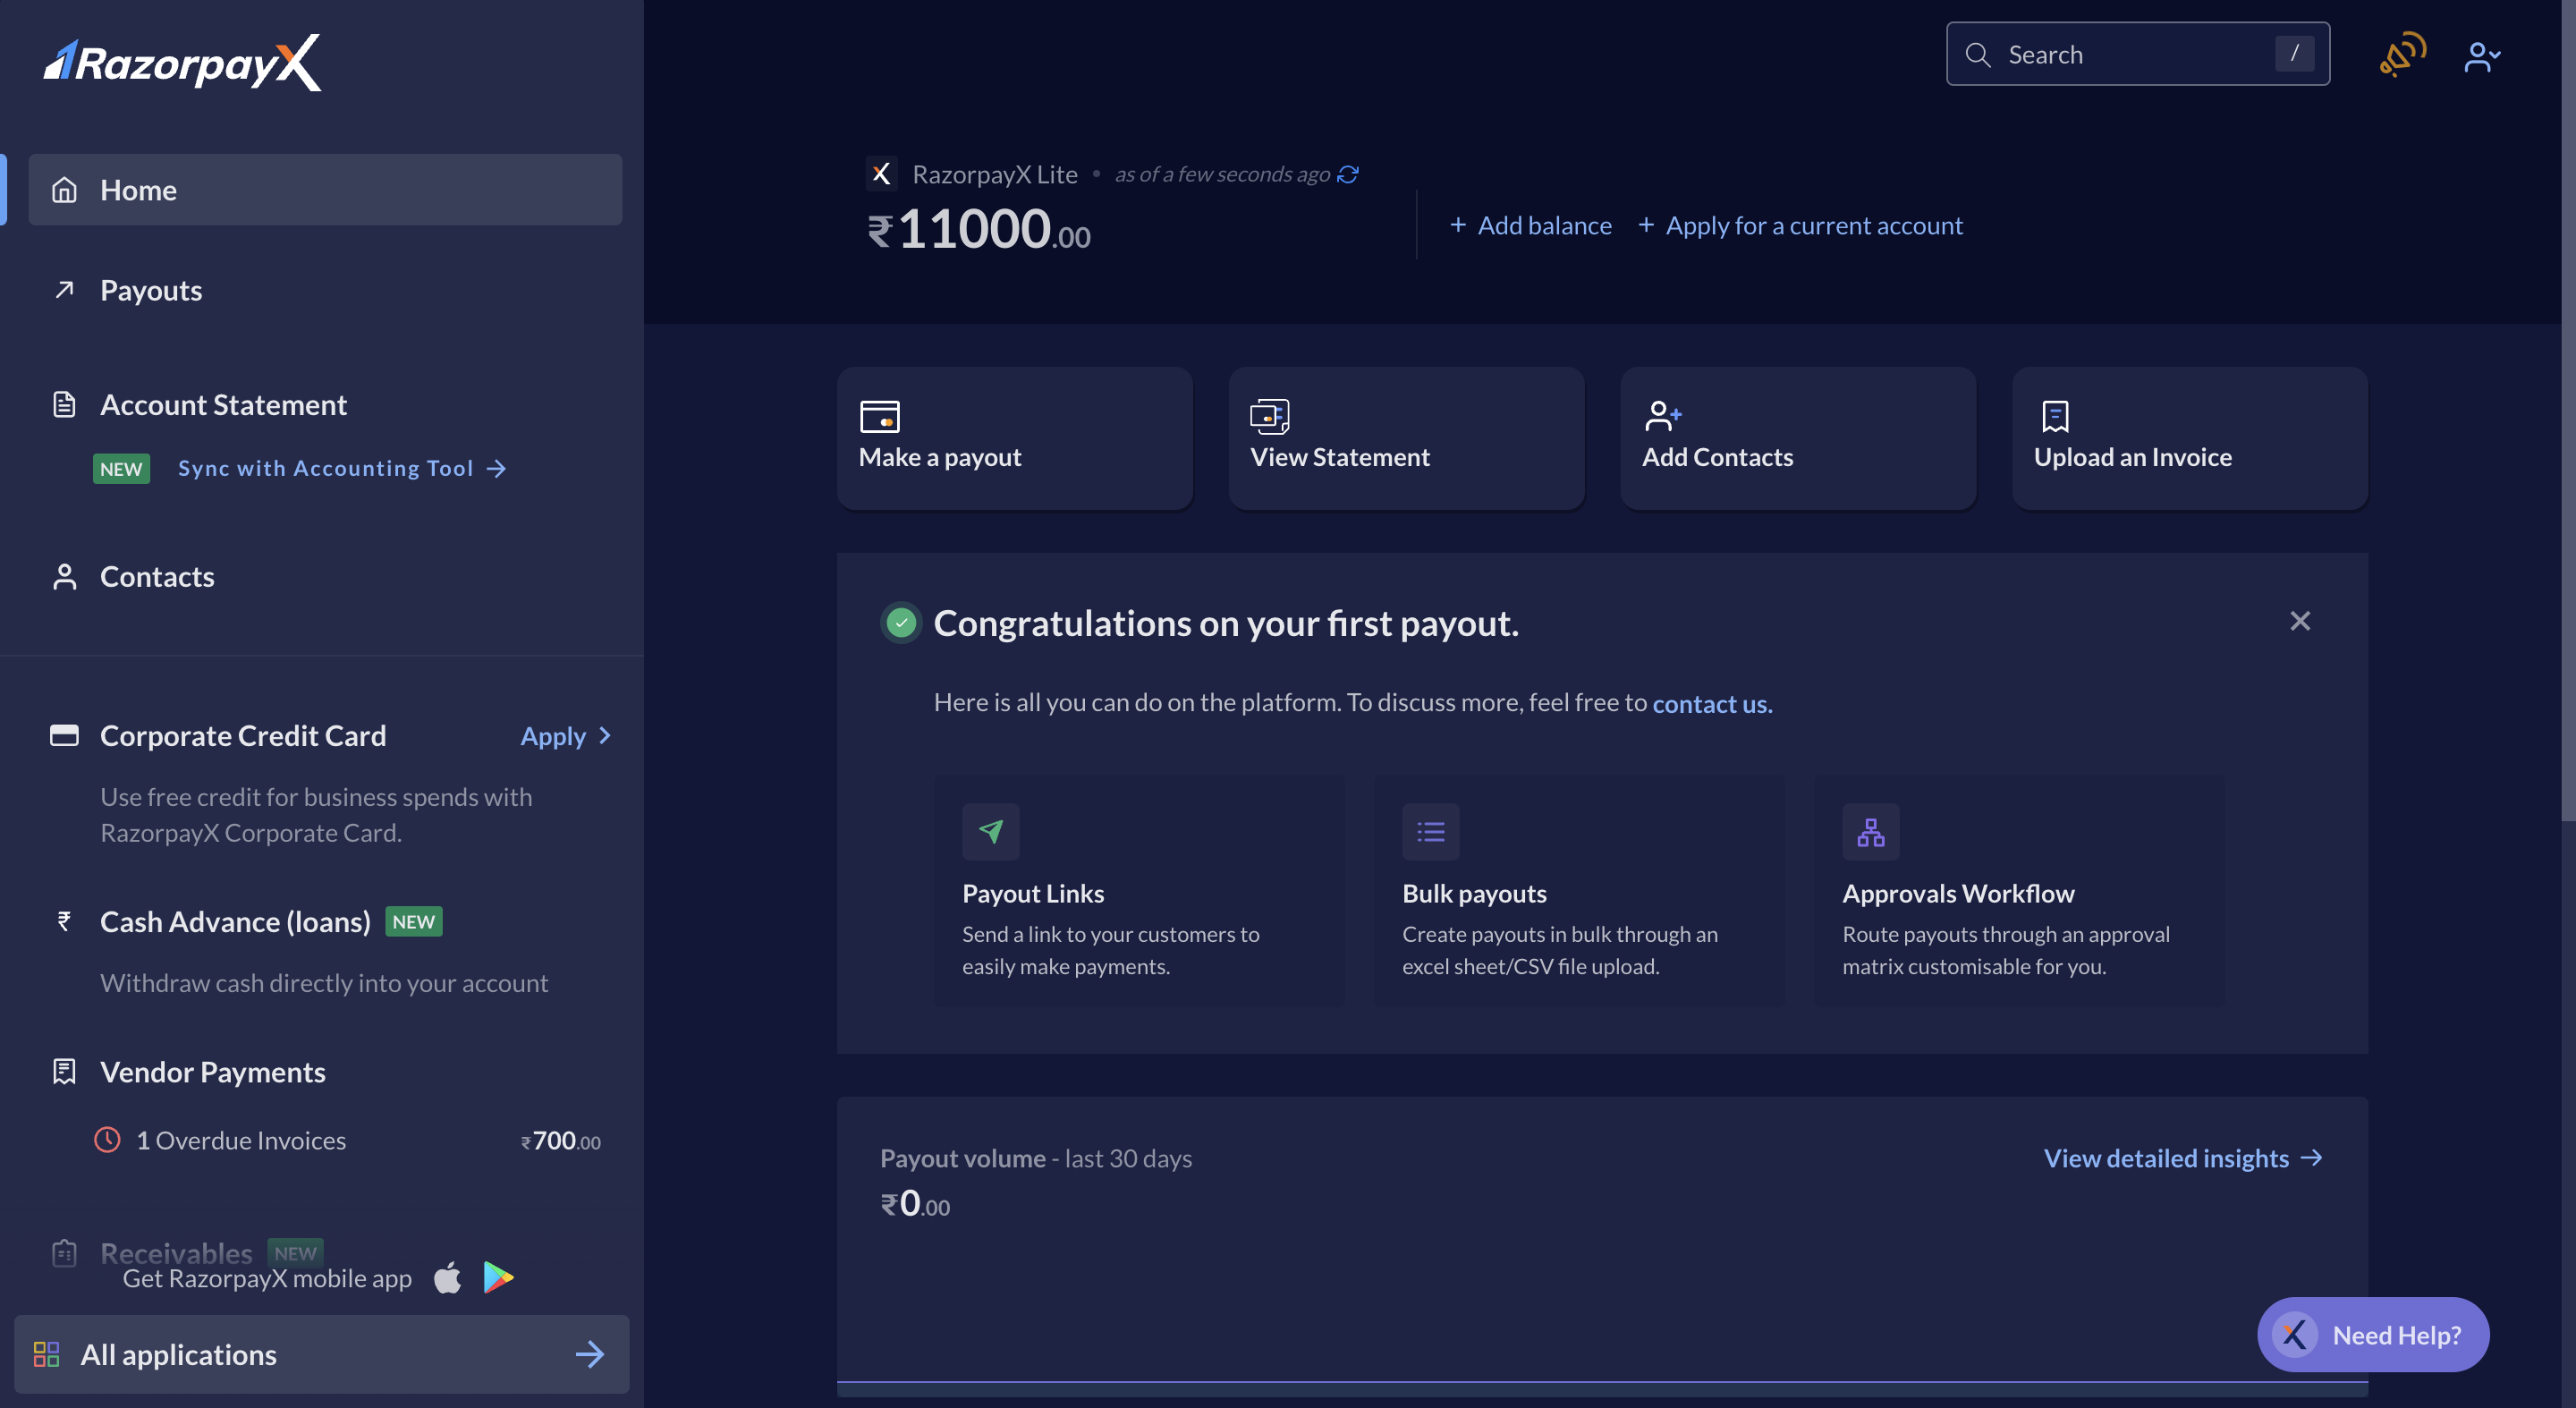Open Cash Advance (loans) section
2576x1408 pixels.
pos(235,921)
